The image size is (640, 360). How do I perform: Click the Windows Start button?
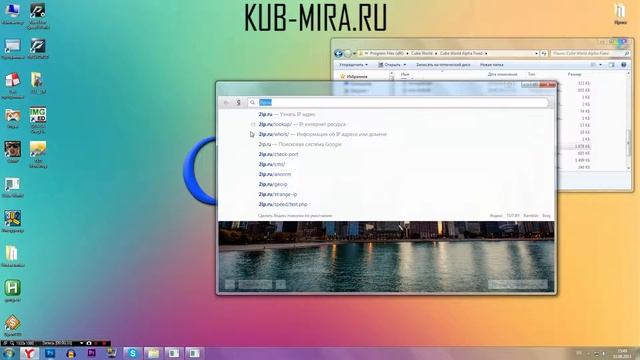(9, 353)
